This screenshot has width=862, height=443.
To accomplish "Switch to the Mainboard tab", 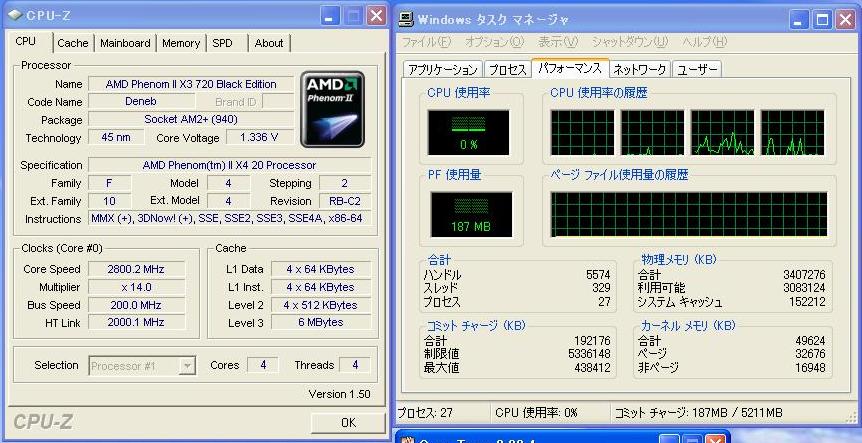I will point(125,43).
